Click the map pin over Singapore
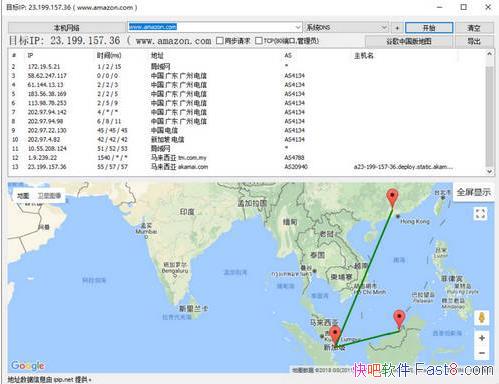Screen dimensions: 499x384 (x=335, y=336)
